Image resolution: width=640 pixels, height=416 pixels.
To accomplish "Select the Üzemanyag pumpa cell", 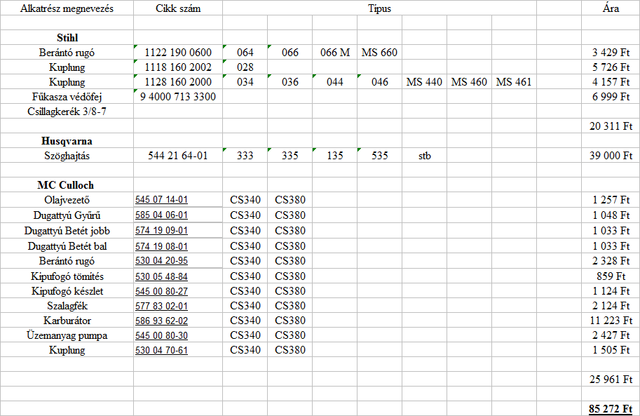I will [x=67, y=335].
